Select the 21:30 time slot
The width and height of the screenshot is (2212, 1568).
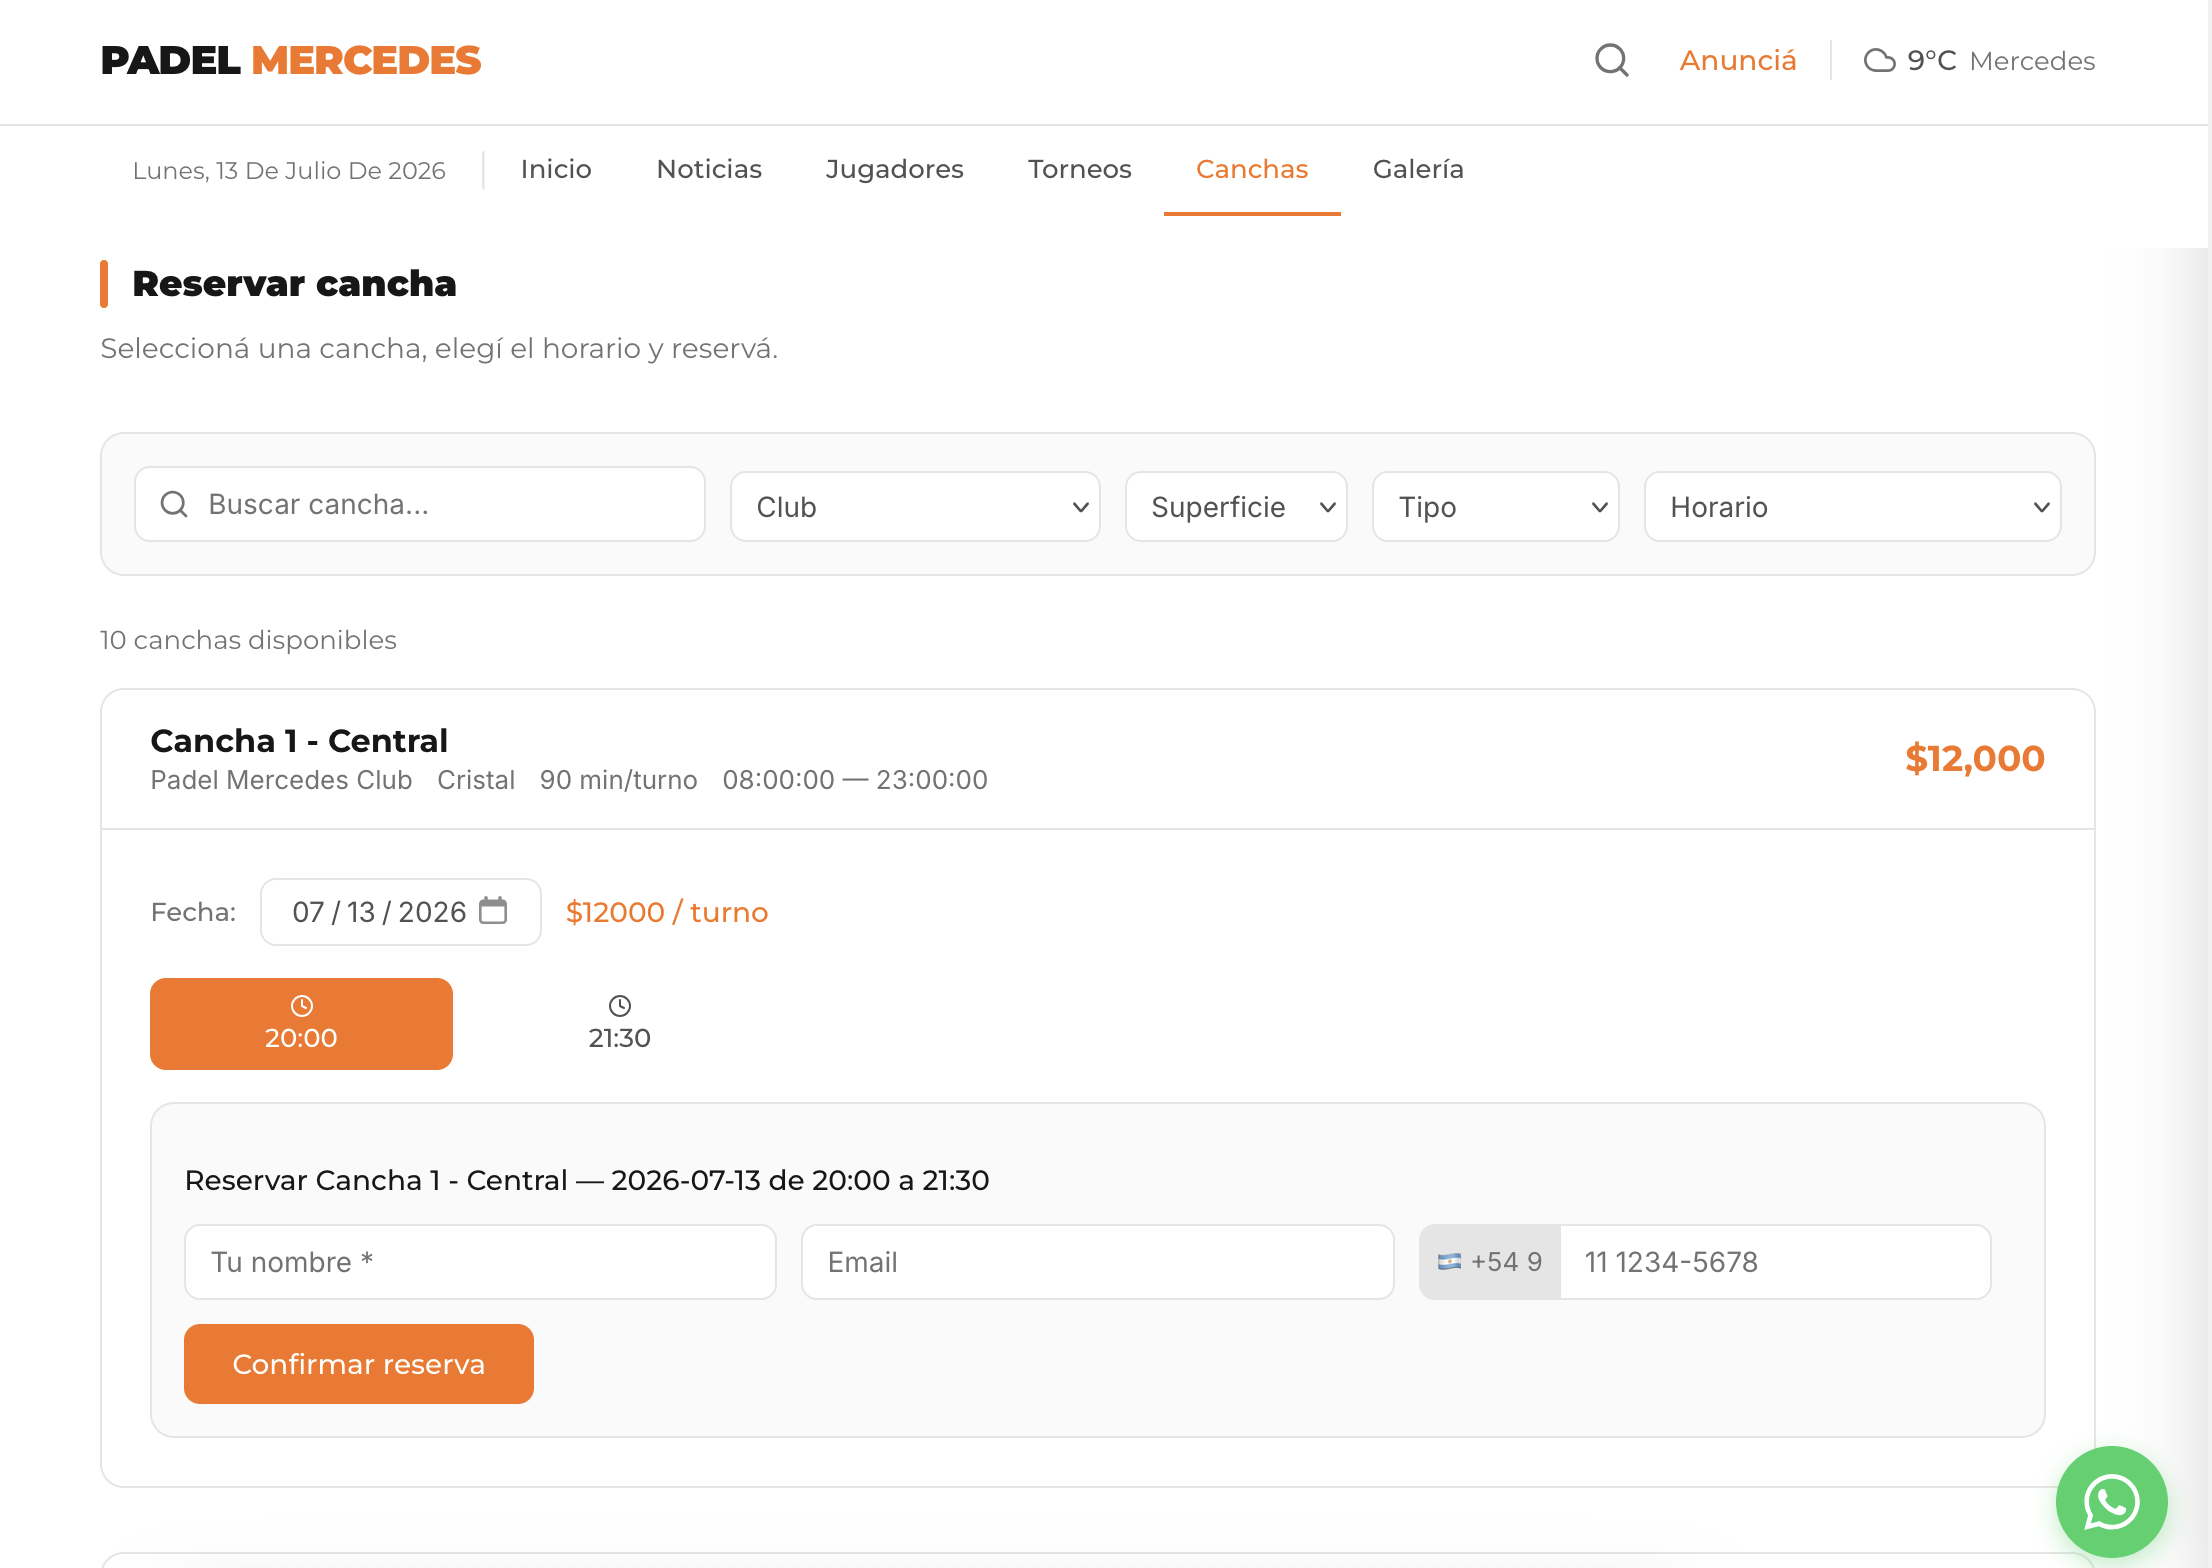[x=619, y=1024]
